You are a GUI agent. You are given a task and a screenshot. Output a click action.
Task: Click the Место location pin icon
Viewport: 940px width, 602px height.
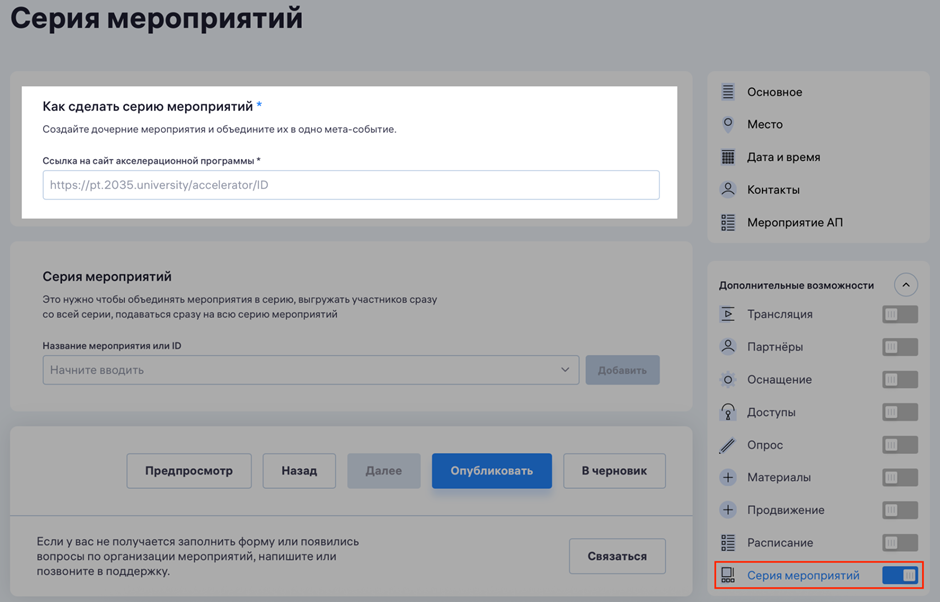tap(728, 124)
